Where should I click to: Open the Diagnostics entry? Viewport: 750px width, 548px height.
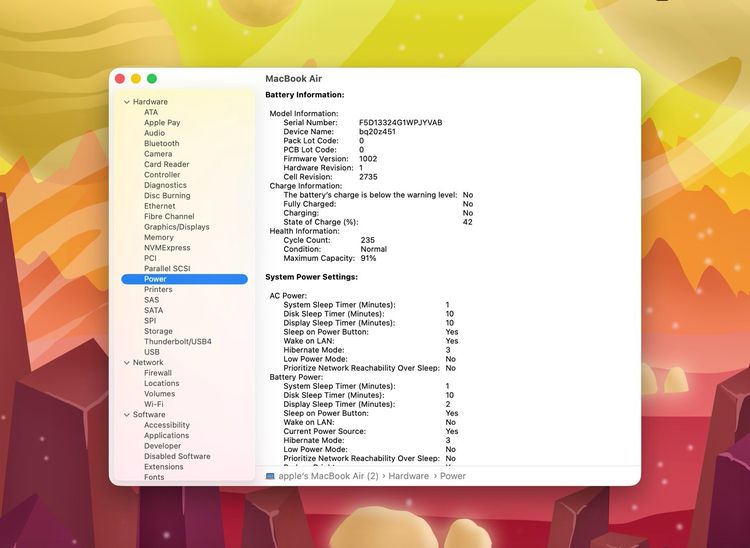point(165,185)
